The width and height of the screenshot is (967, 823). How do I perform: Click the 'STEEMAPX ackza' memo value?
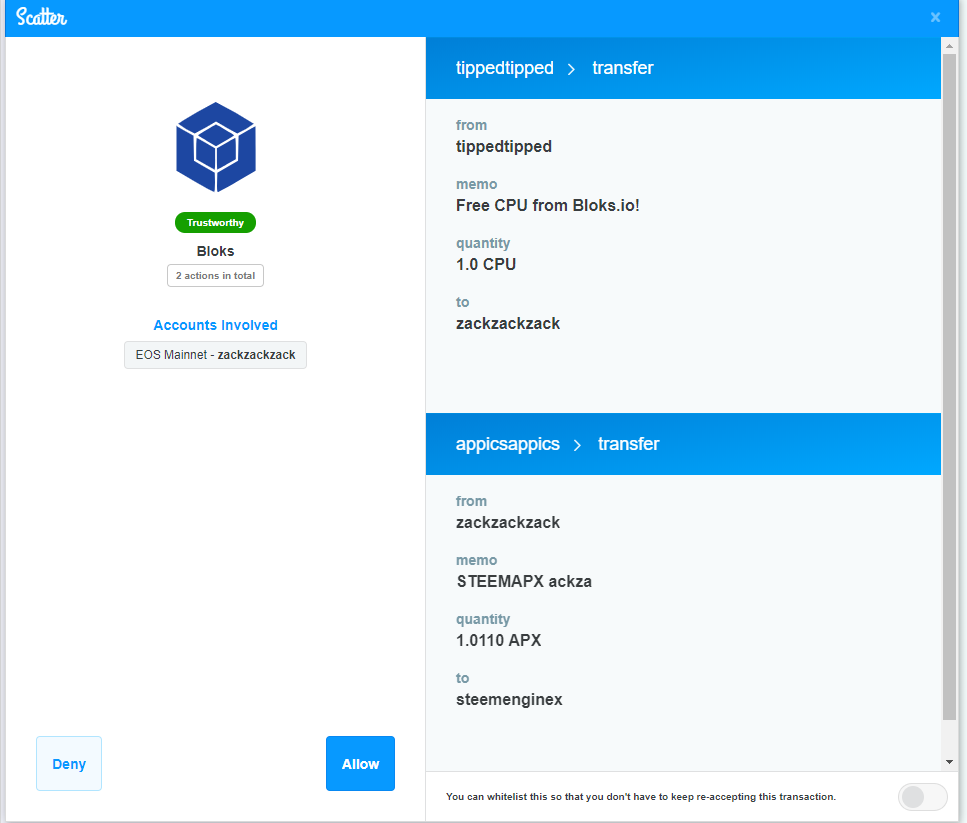[x=524, y=581]
